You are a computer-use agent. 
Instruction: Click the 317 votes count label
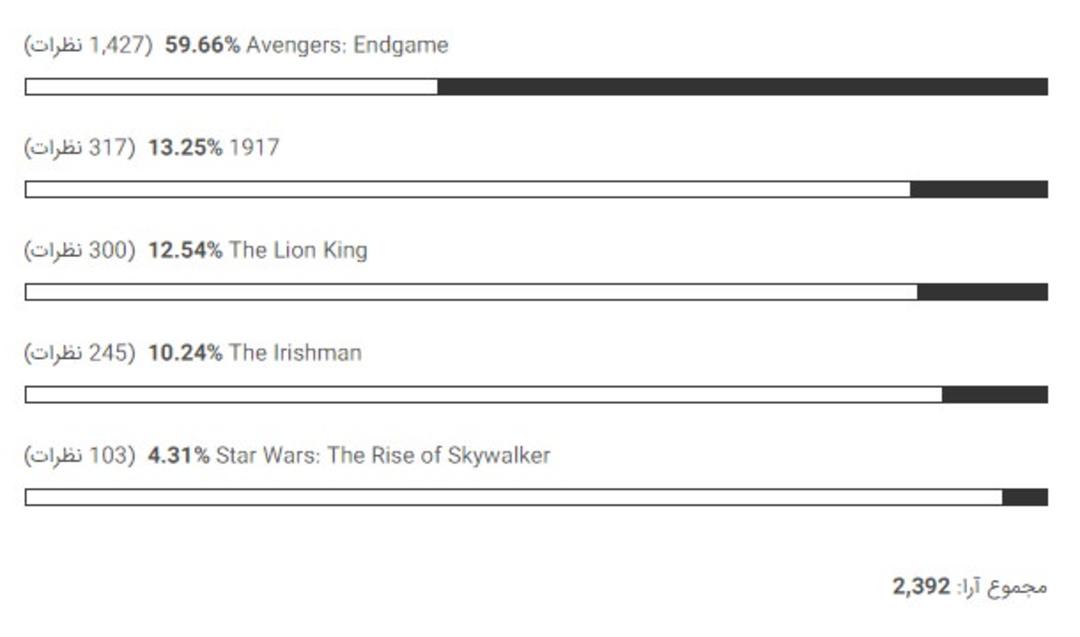[x=80, y=147]
